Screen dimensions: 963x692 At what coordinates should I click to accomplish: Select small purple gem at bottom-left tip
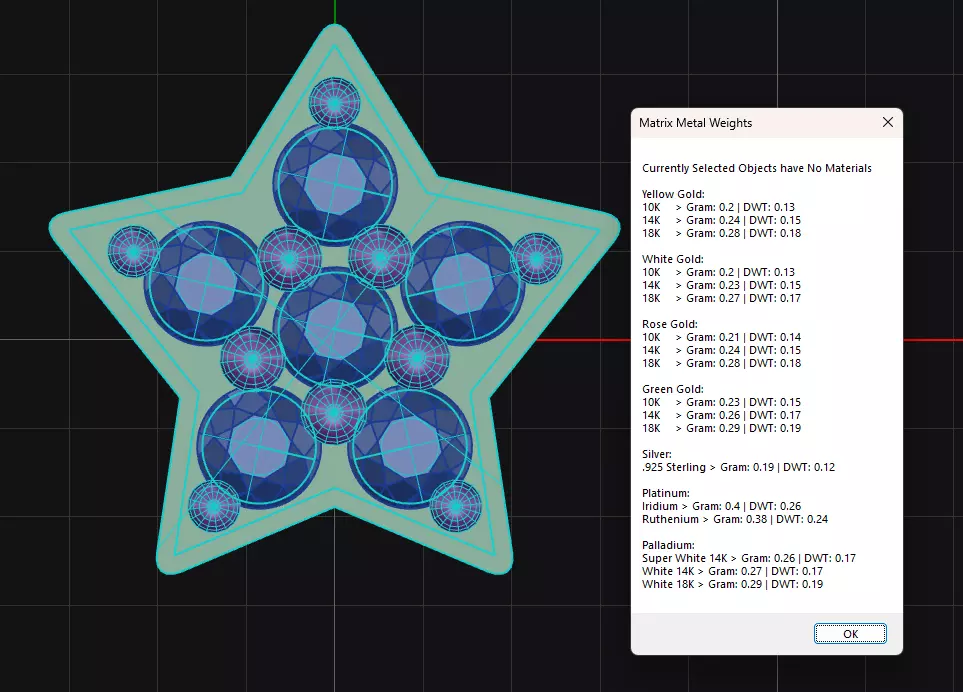click(x=213, y=507)
